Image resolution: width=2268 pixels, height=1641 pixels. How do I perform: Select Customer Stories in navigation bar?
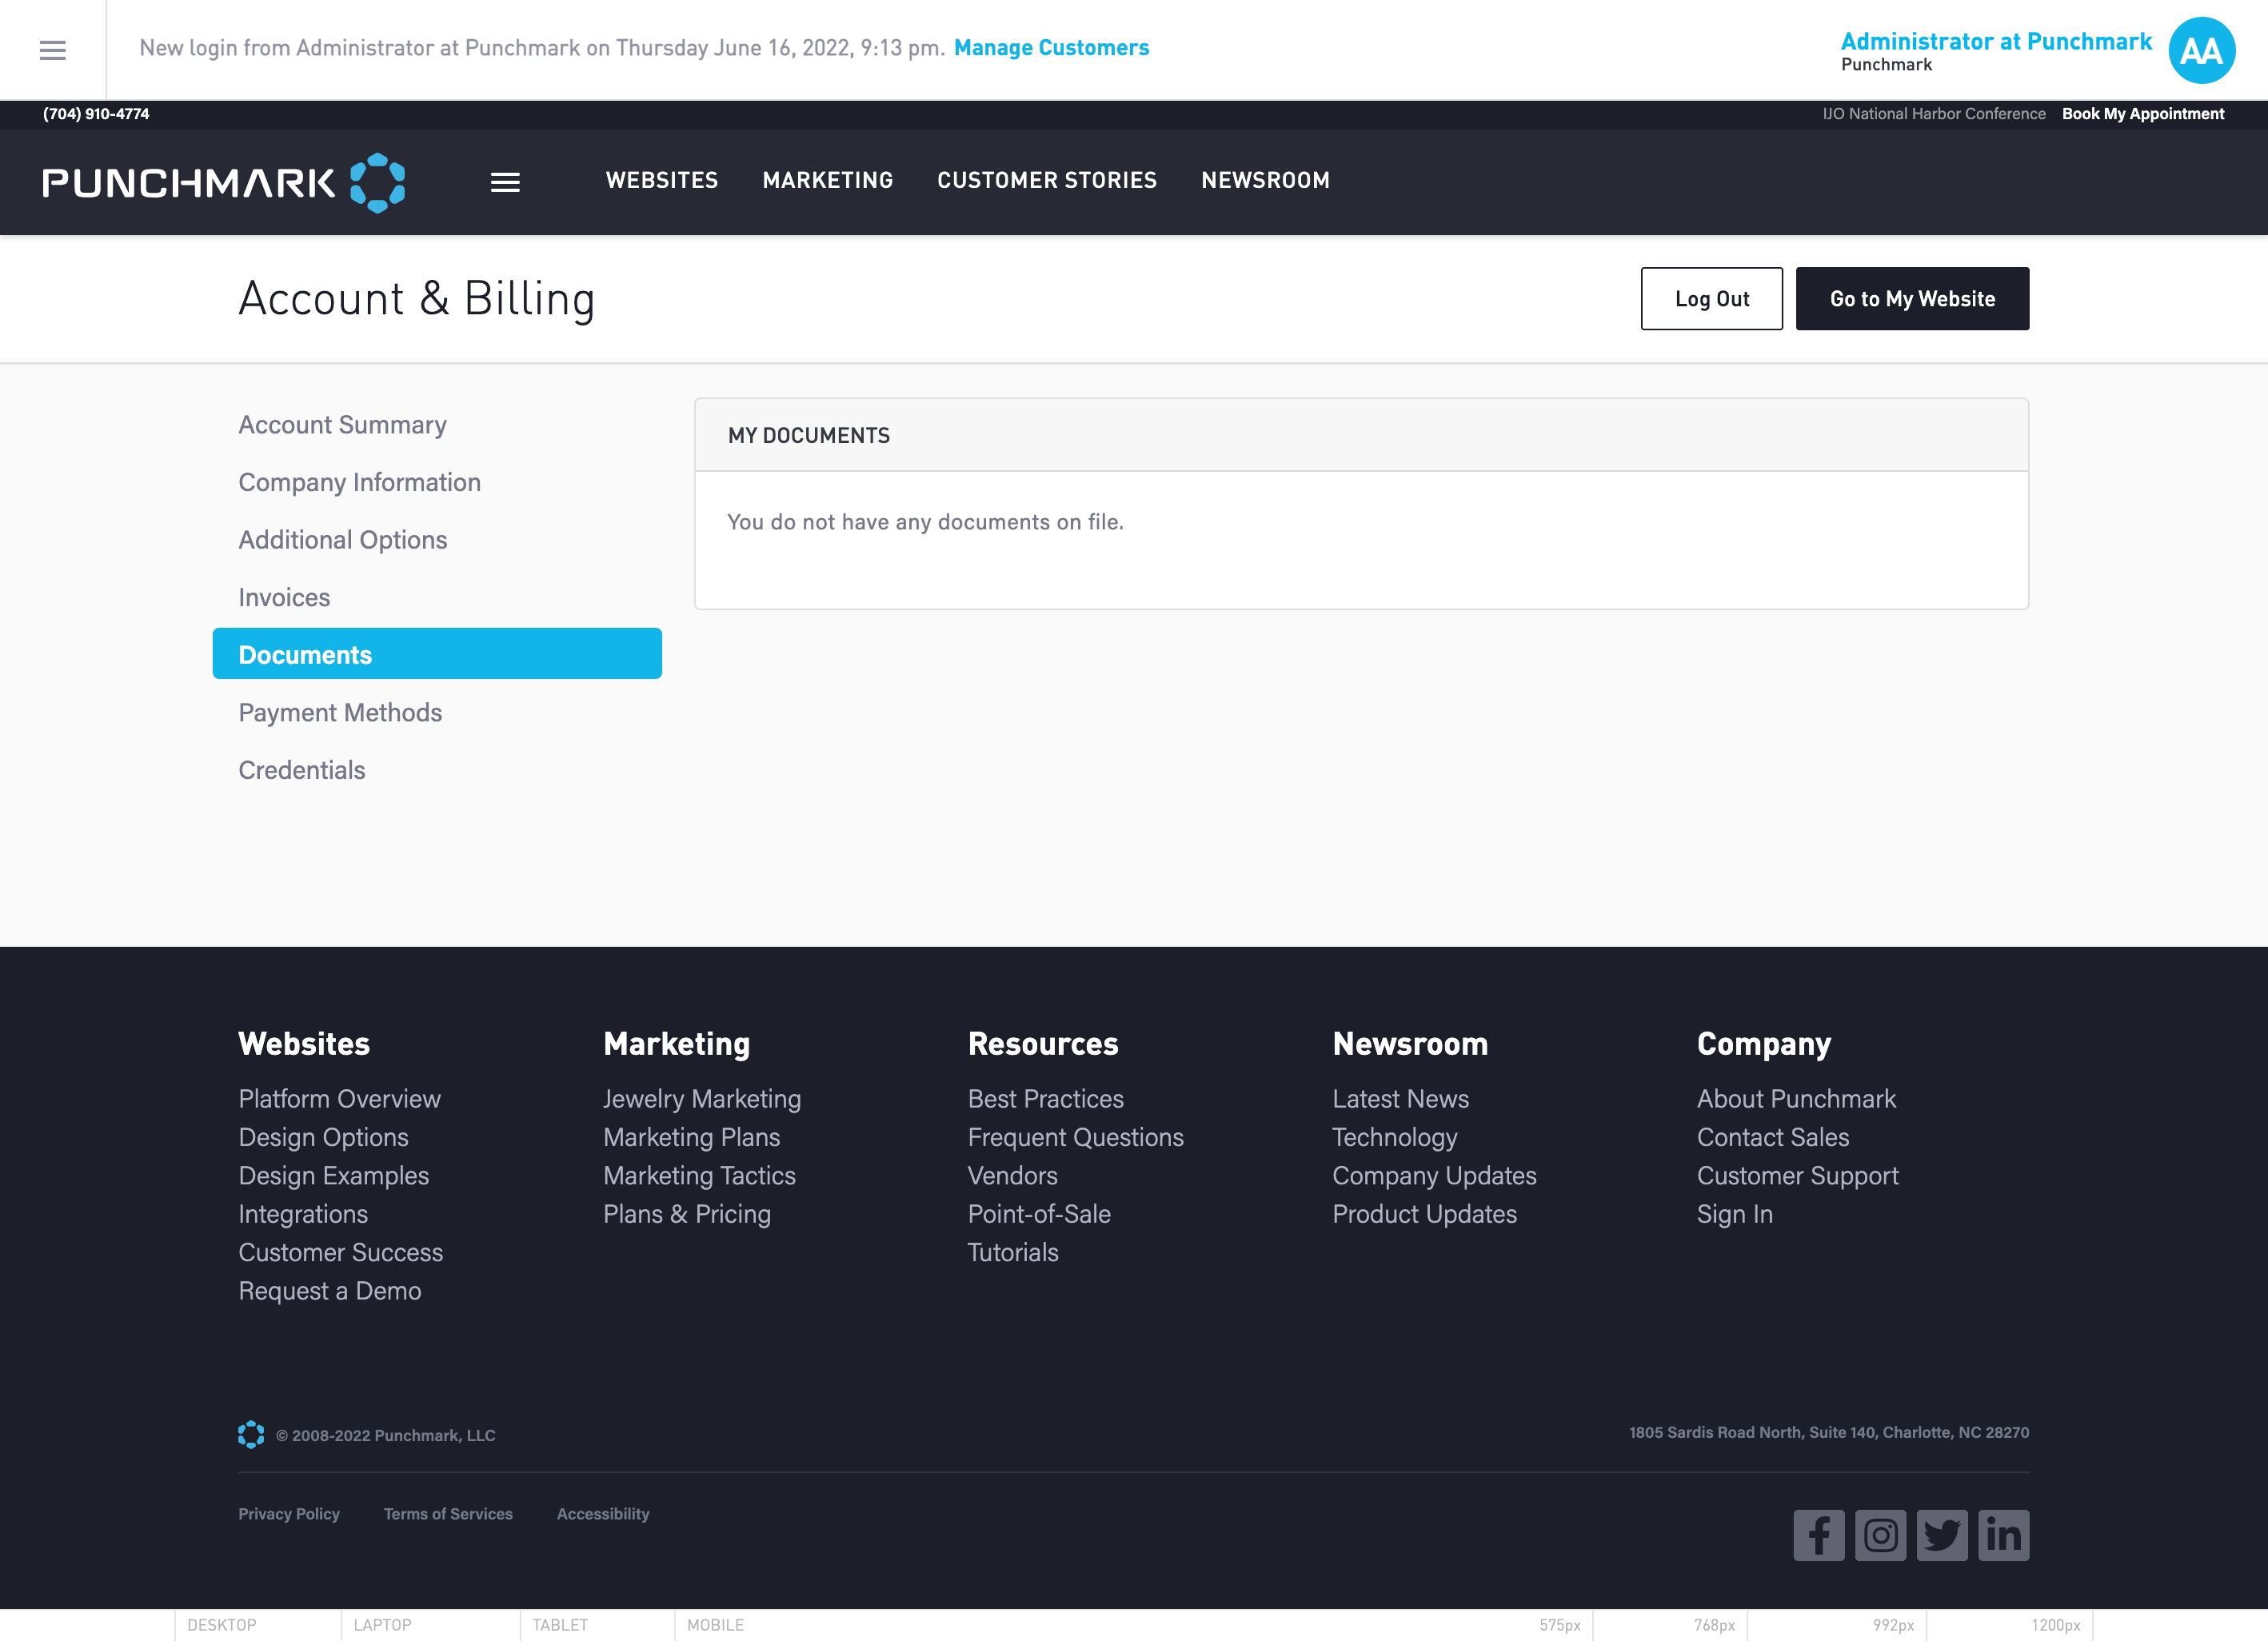(x=1046, y=180)
